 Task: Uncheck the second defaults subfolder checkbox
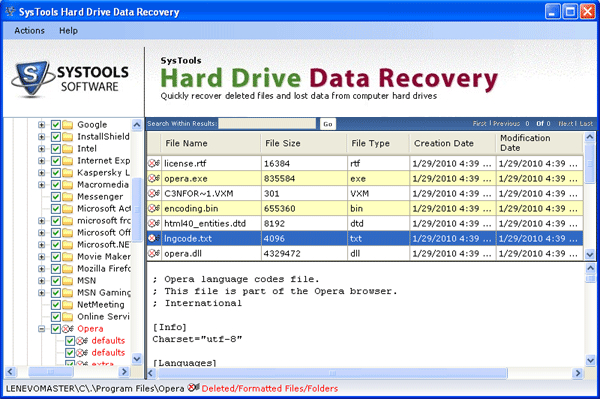[70, 352]
